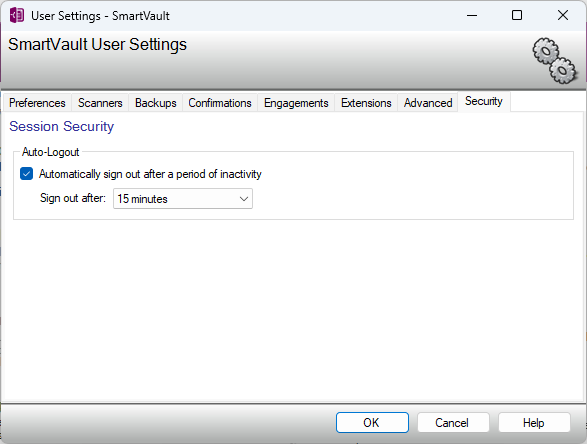Open Help for user settings
Image resolution: width=587 pixels, height=444 pixels.
click(x=534, y=423)
